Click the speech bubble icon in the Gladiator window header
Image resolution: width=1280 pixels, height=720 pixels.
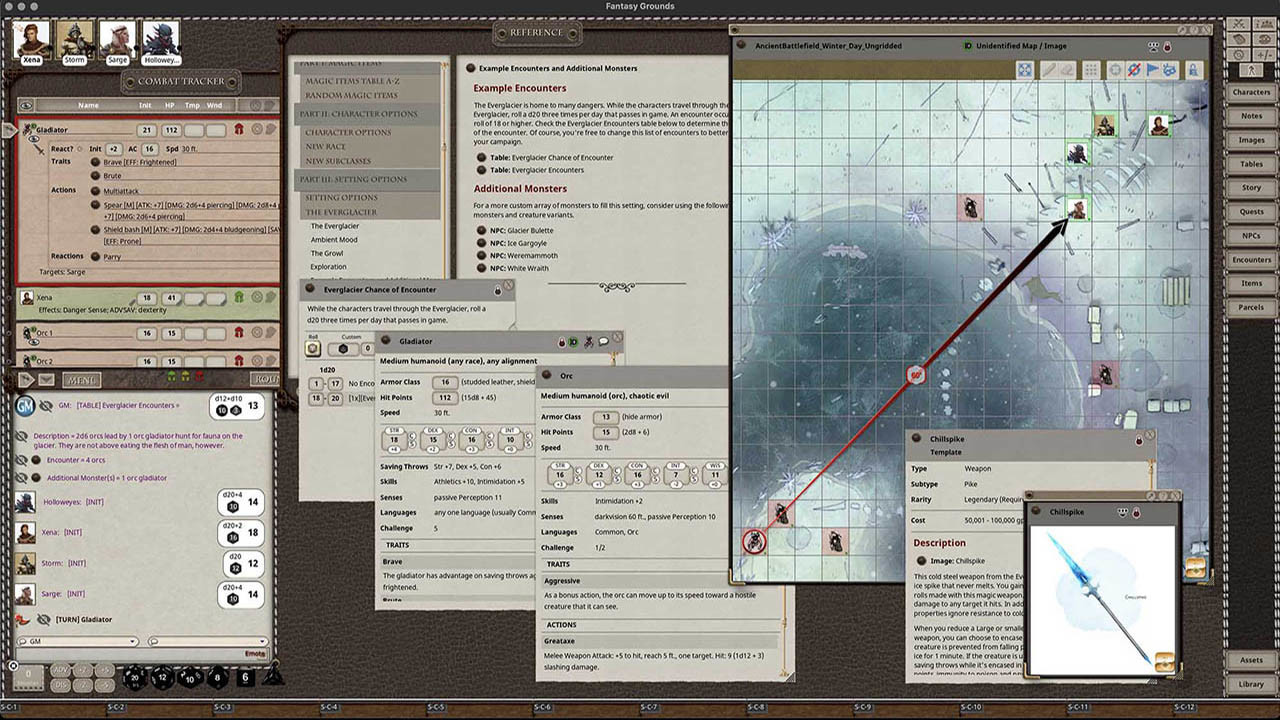click(604, 341)
